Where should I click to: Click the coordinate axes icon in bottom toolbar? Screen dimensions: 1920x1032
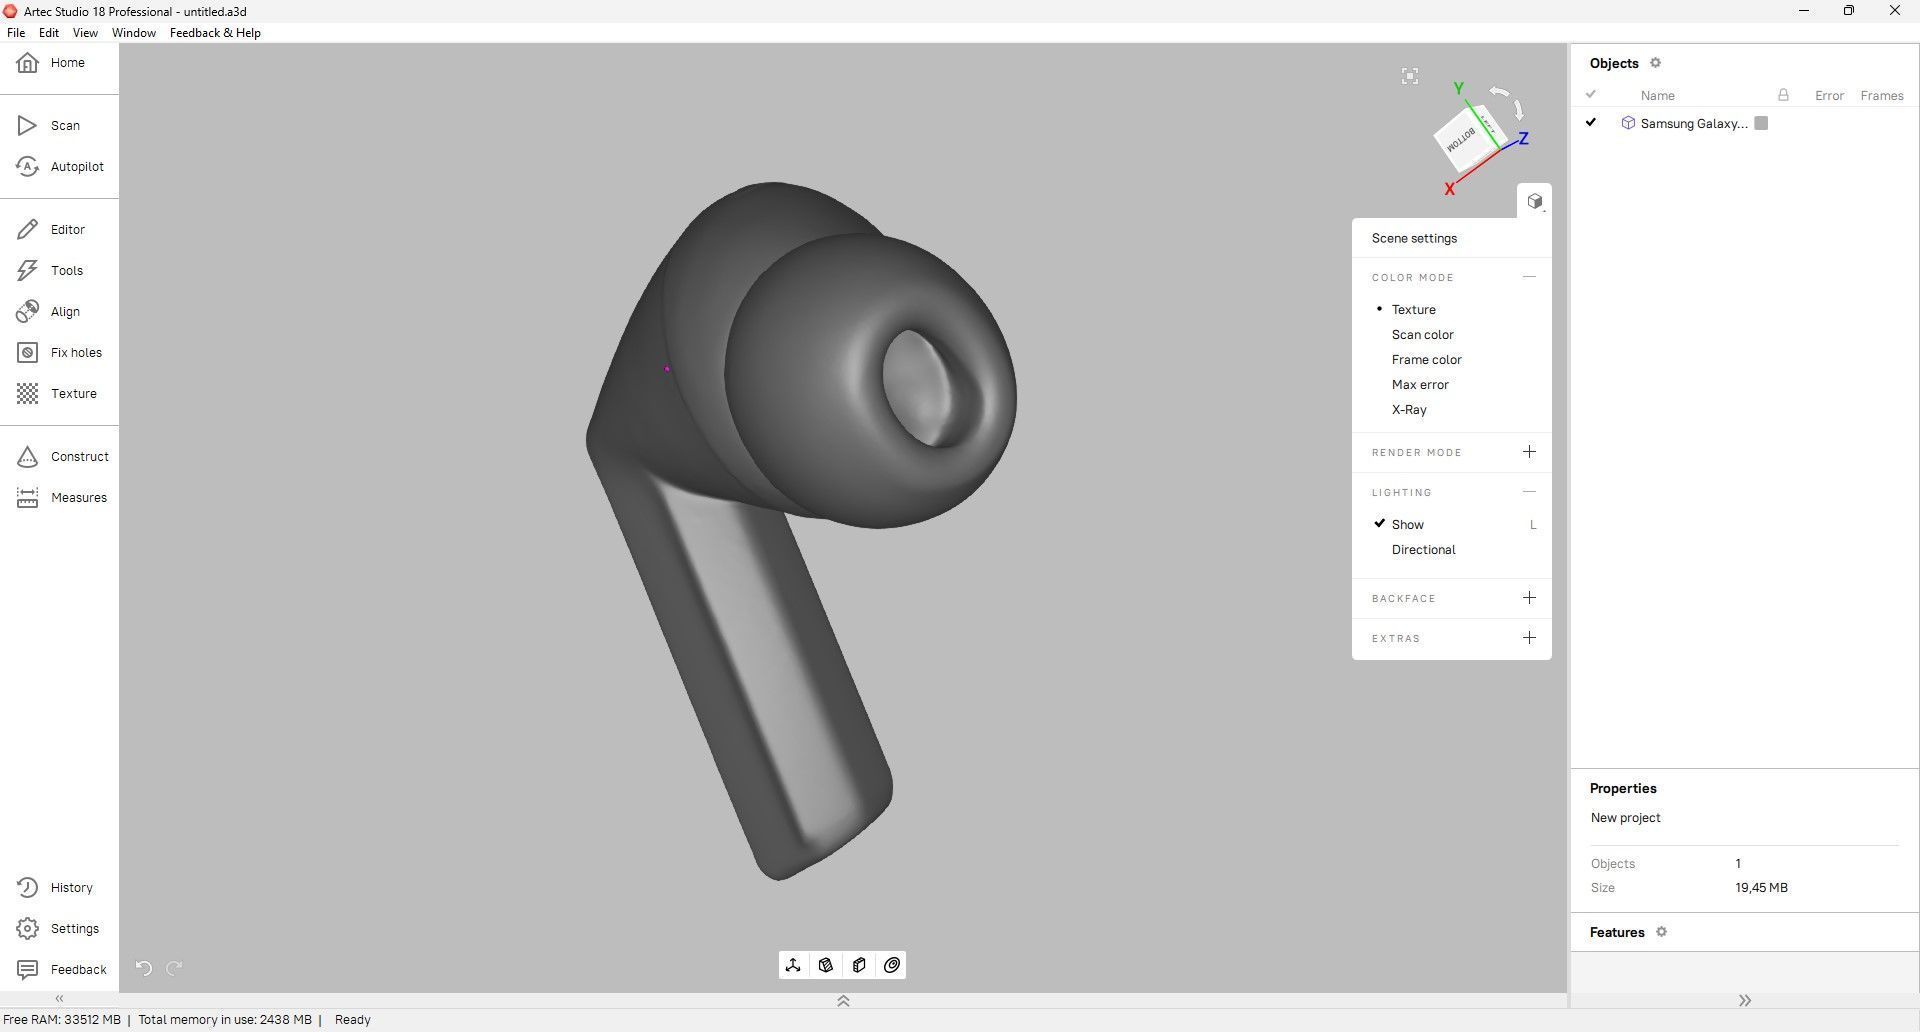pos(793,965)
